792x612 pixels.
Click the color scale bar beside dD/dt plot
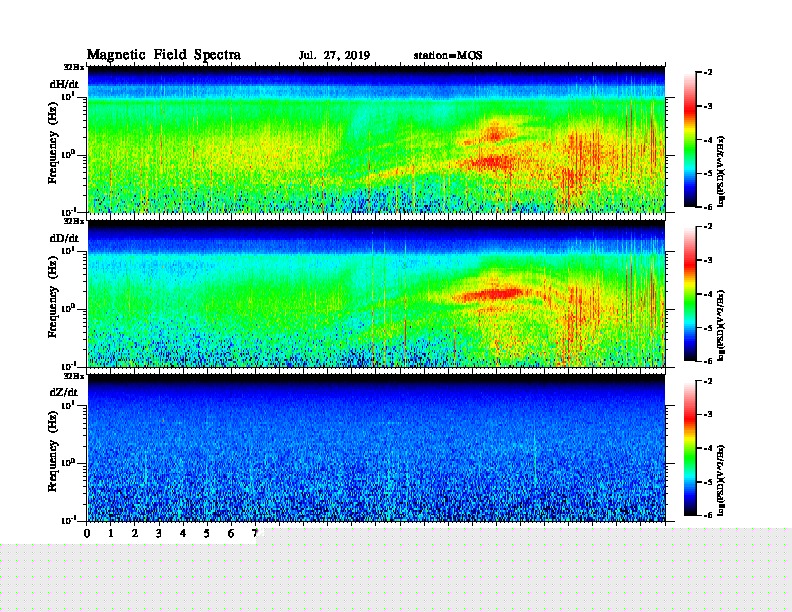[x=690, y=294]
